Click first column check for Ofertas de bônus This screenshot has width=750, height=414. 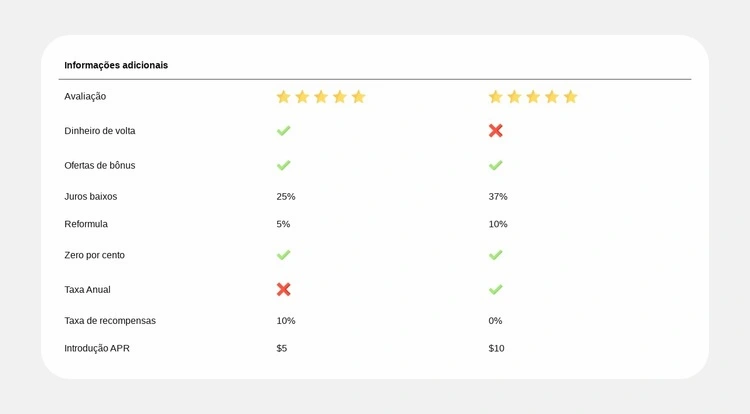(283, 165)
